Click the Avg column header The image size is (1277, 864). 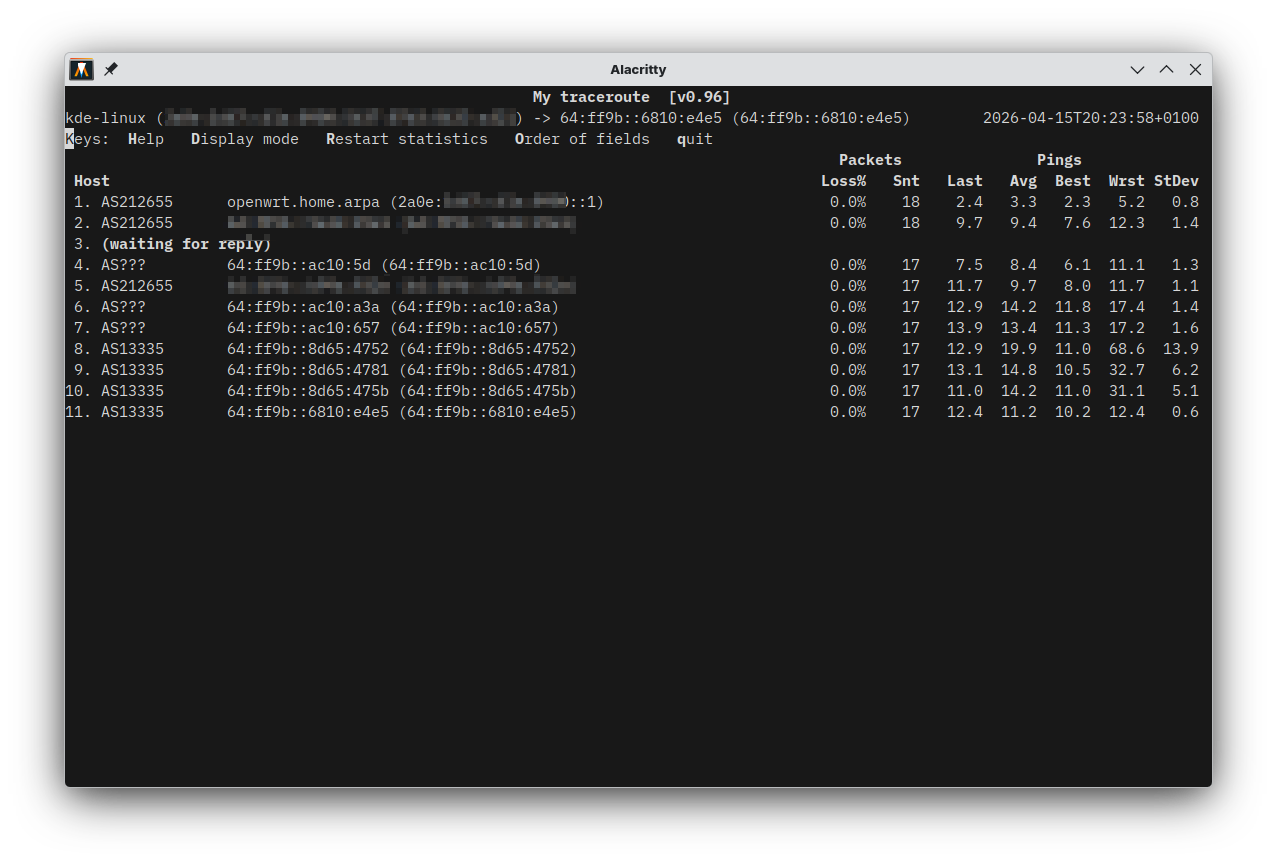1023,181
